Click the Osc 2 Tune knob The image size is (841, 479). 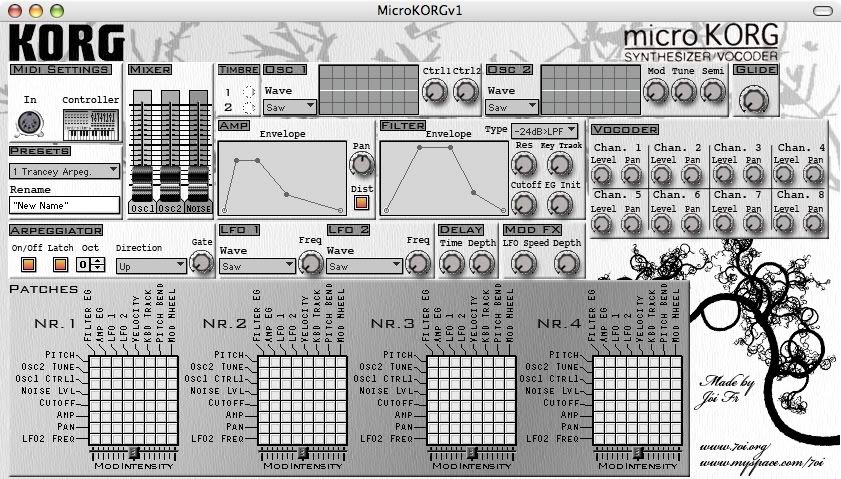[x=684, y=92]
